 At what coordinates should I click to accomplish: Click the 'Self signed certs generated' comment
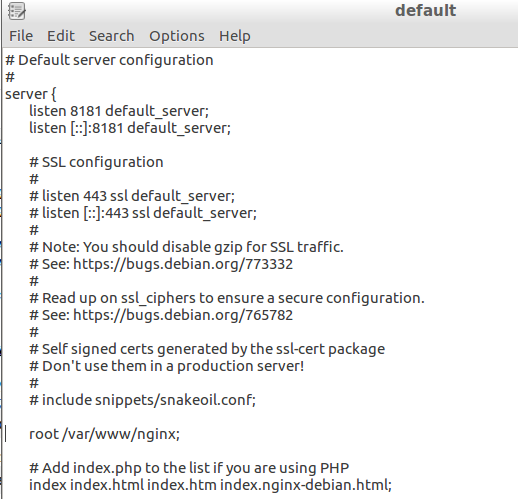pos(207,349)
